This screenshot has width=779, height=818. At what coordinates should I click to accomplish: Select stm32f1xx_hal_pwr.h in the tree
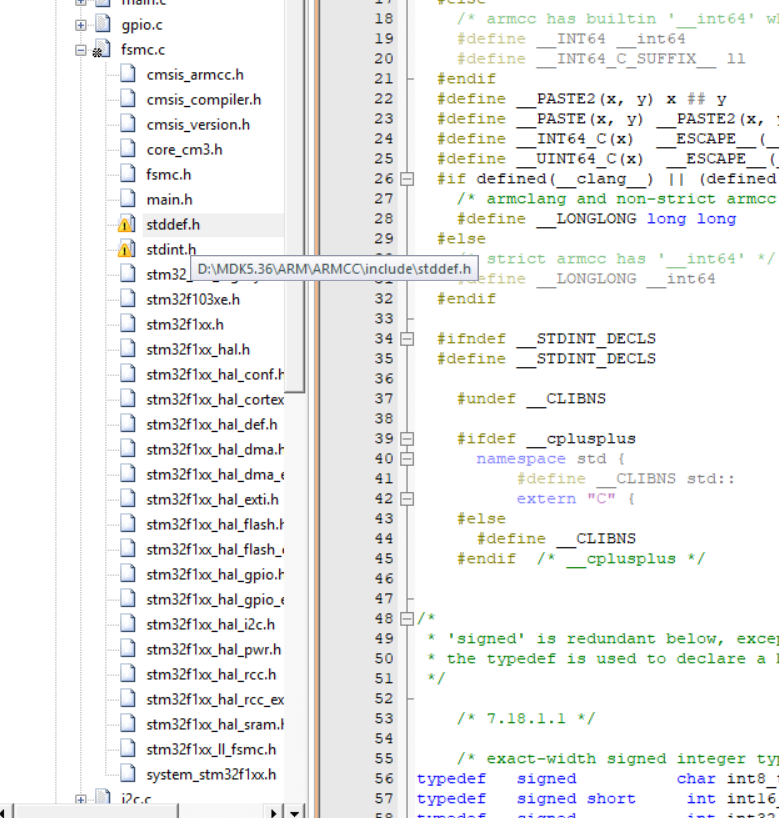(213, 649)
